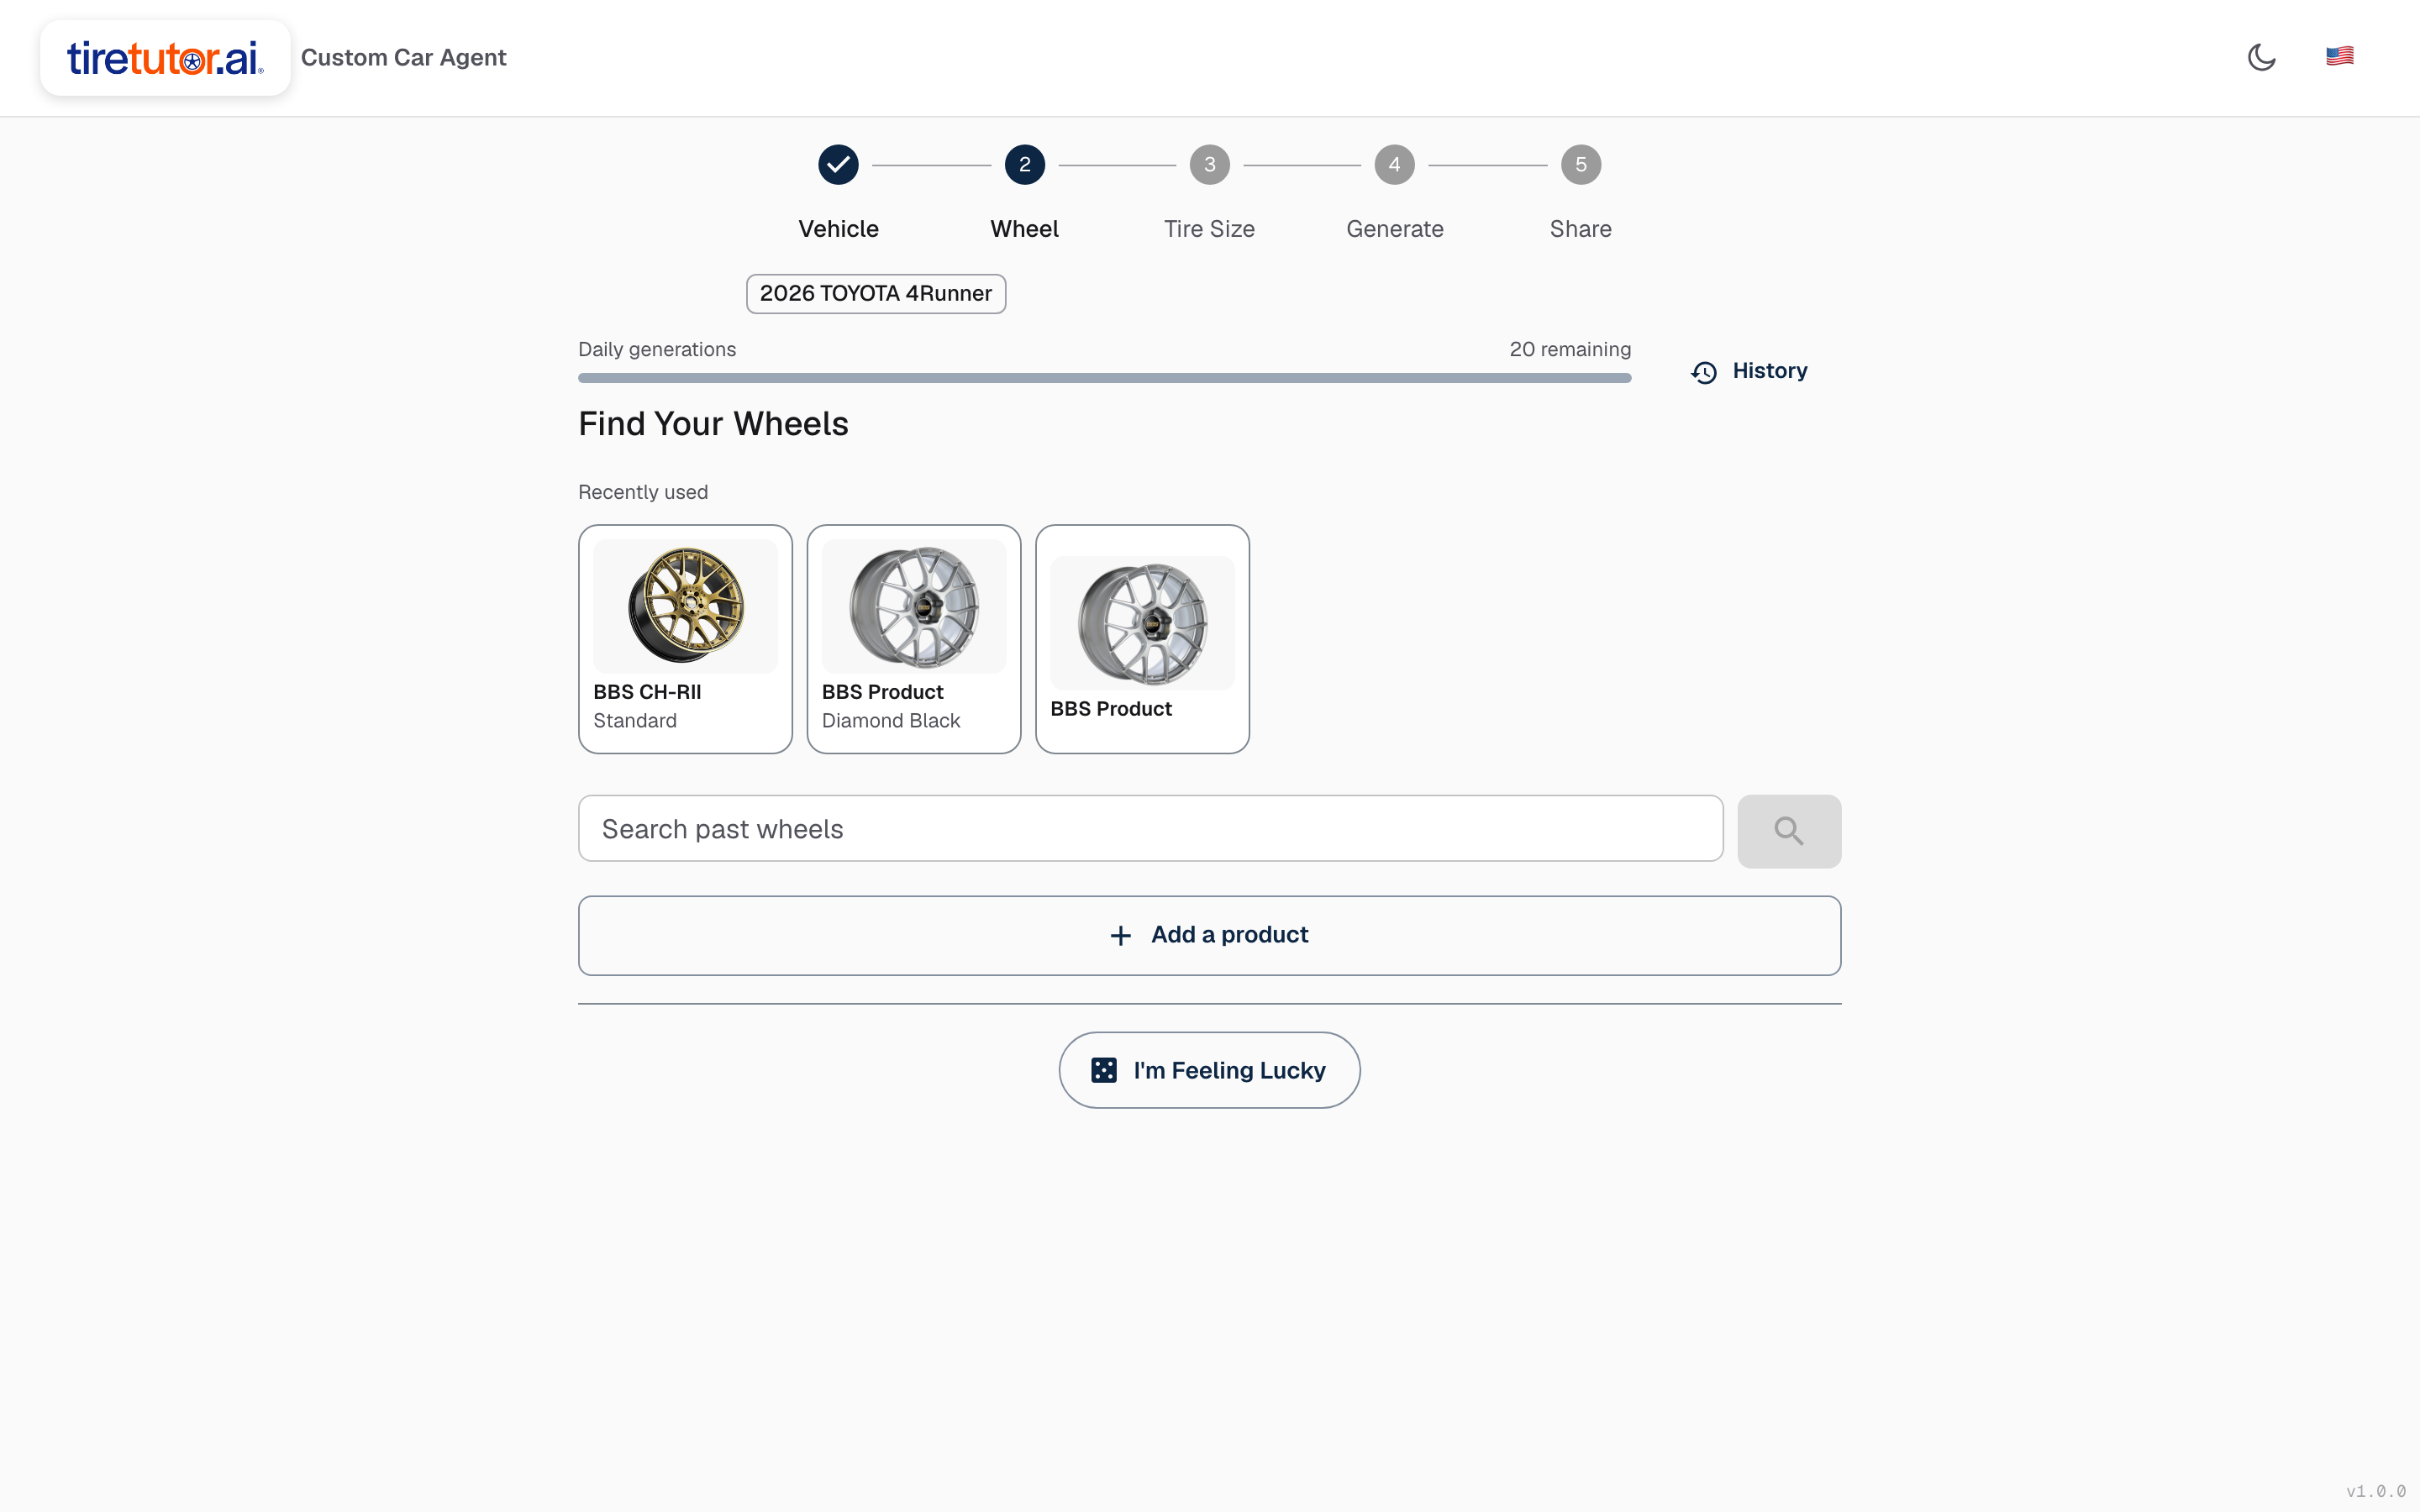
Task: Jump to step 5 Share circle
Action: pyautogui.click(x=1580, y=165)
